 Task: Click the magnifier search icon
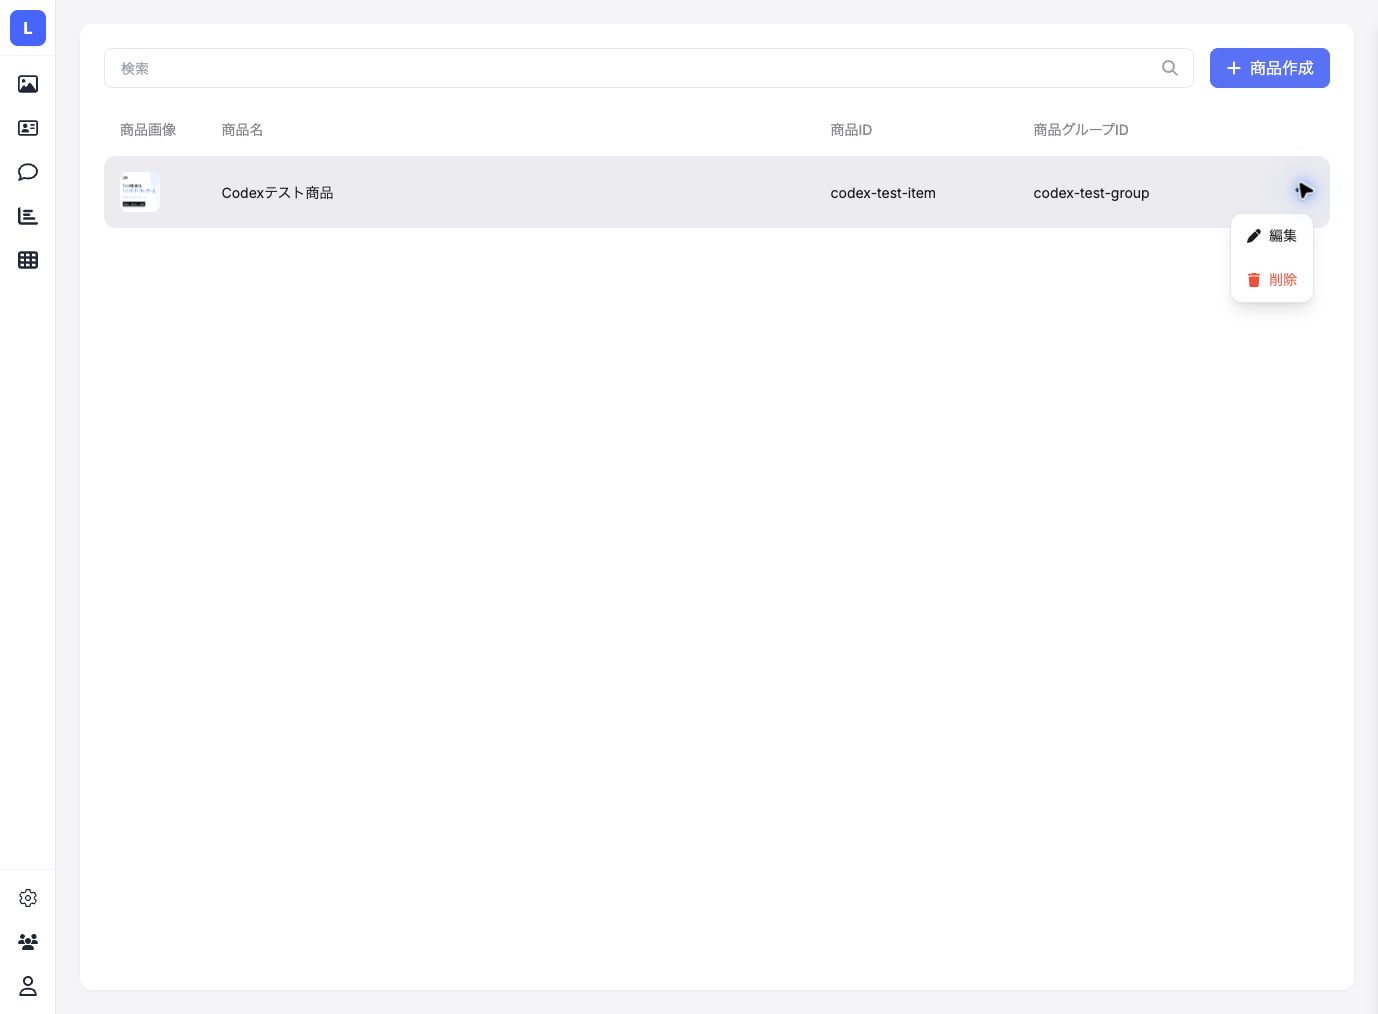click(1170, 68)
